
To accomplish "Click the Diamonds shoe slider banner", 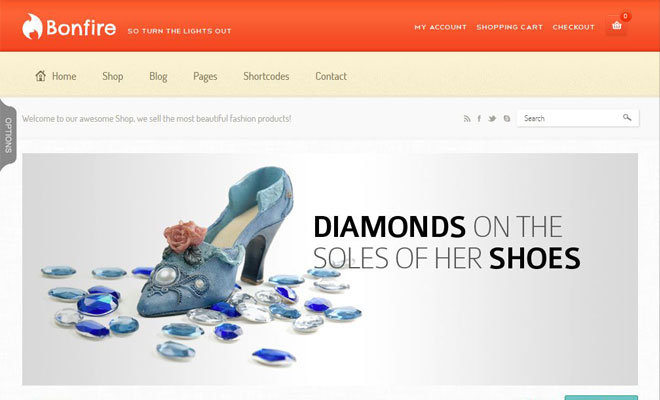I will click(x=330, y=269).
